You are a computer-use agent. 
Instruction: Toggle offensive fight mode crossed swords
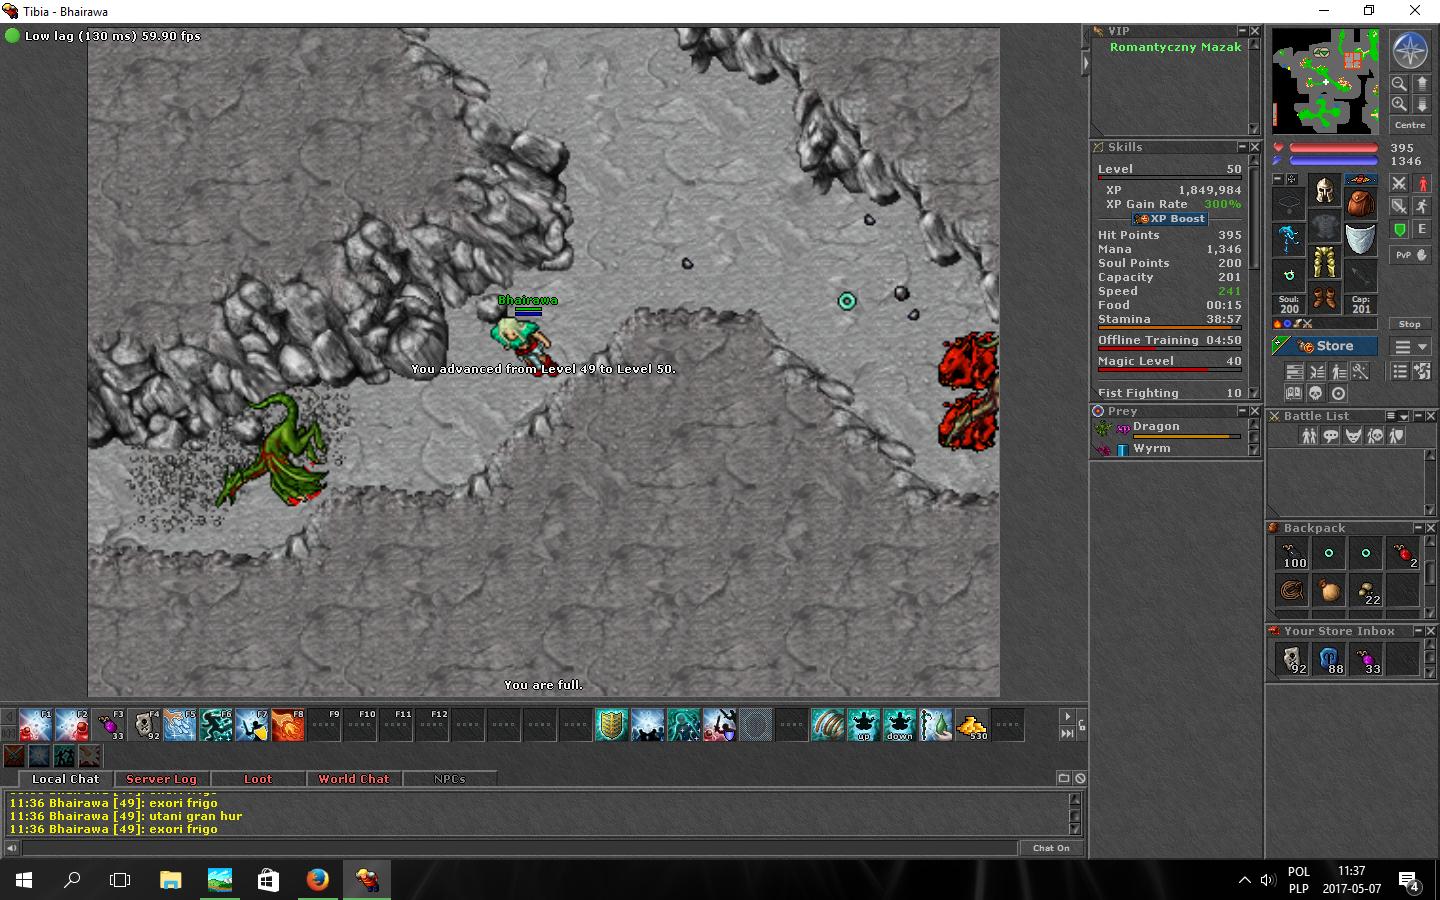click(1399, 184)
